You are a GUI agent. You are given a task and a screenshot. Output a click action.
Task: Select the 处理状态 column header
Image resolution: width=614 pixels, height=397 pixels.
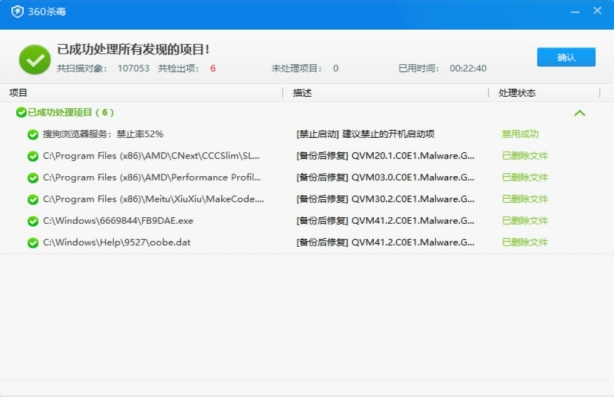point(517,93)
